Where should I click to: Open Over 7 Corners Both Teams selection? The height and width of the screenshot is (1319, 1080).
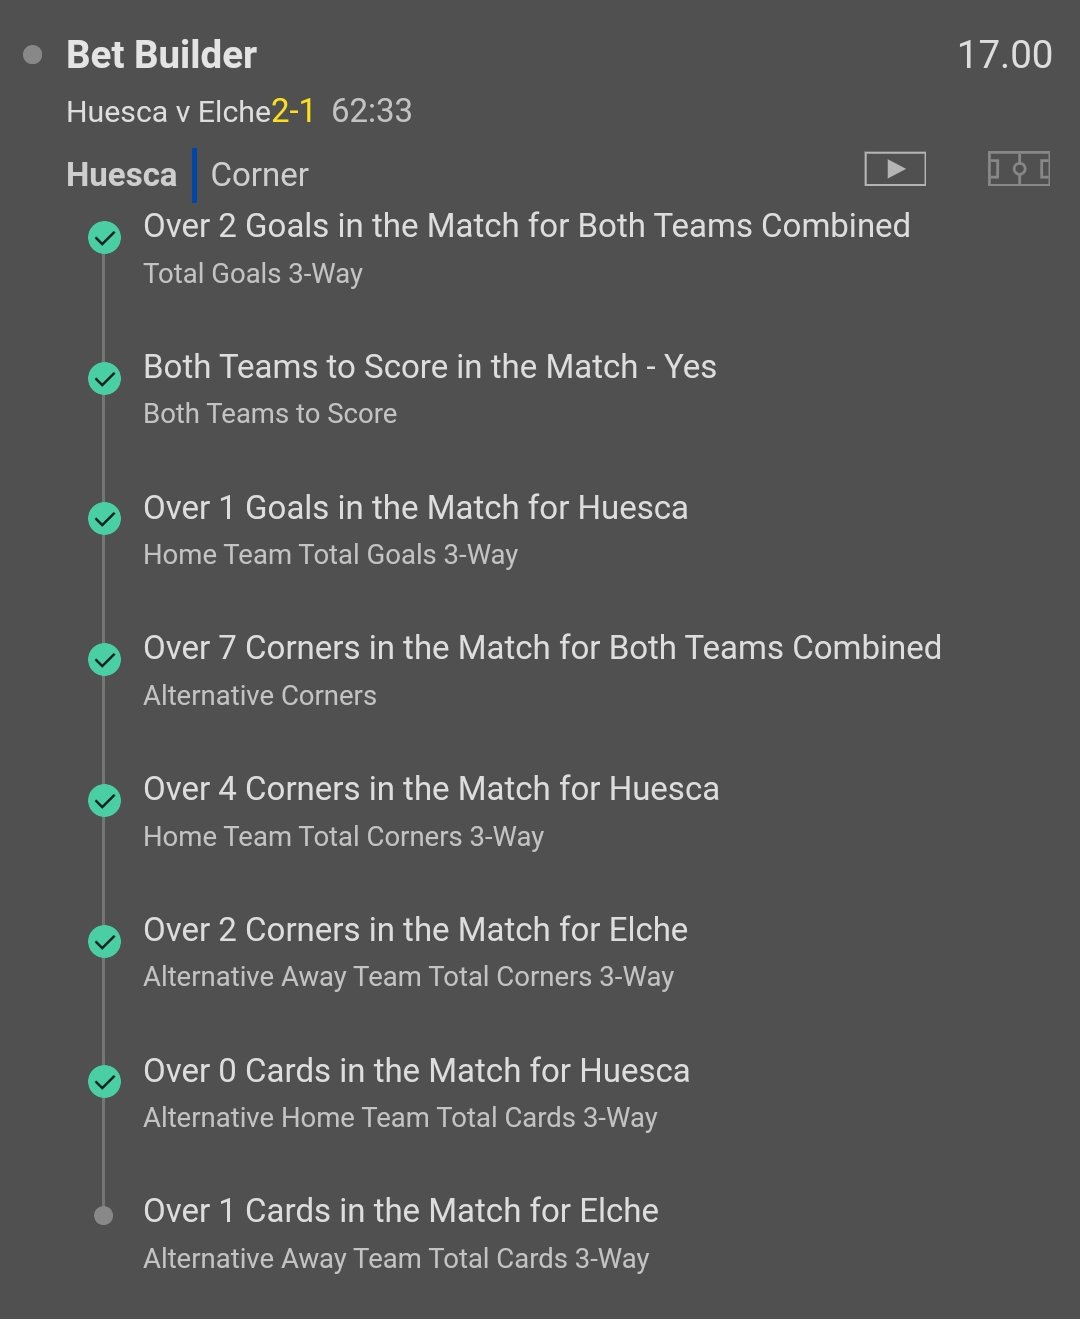(542, 648)
